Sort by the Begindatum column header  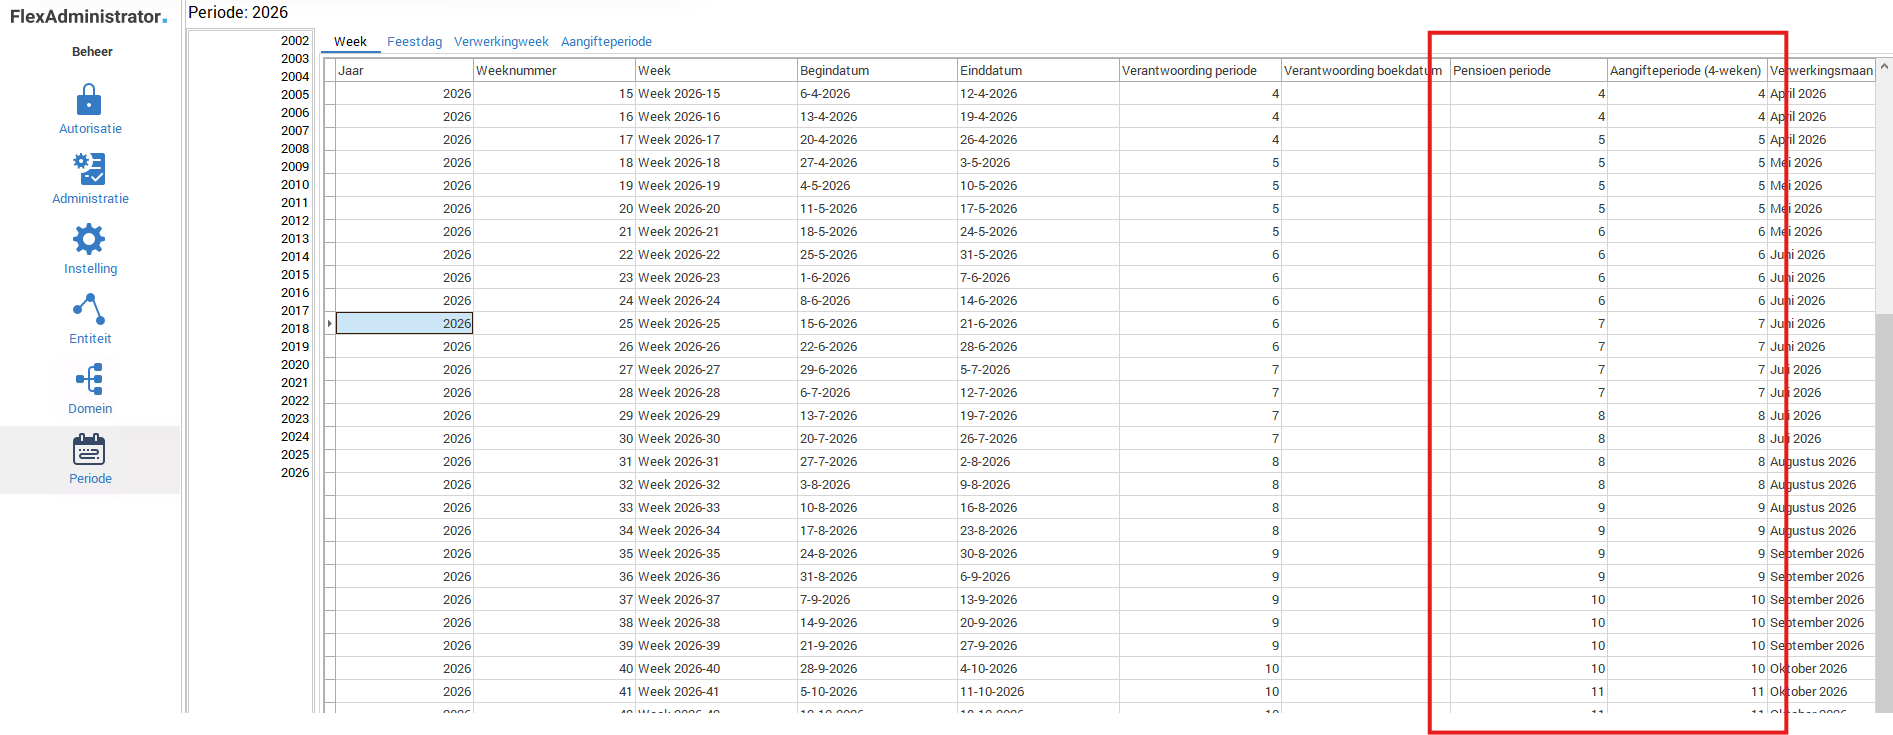click(x=877, y=70)
